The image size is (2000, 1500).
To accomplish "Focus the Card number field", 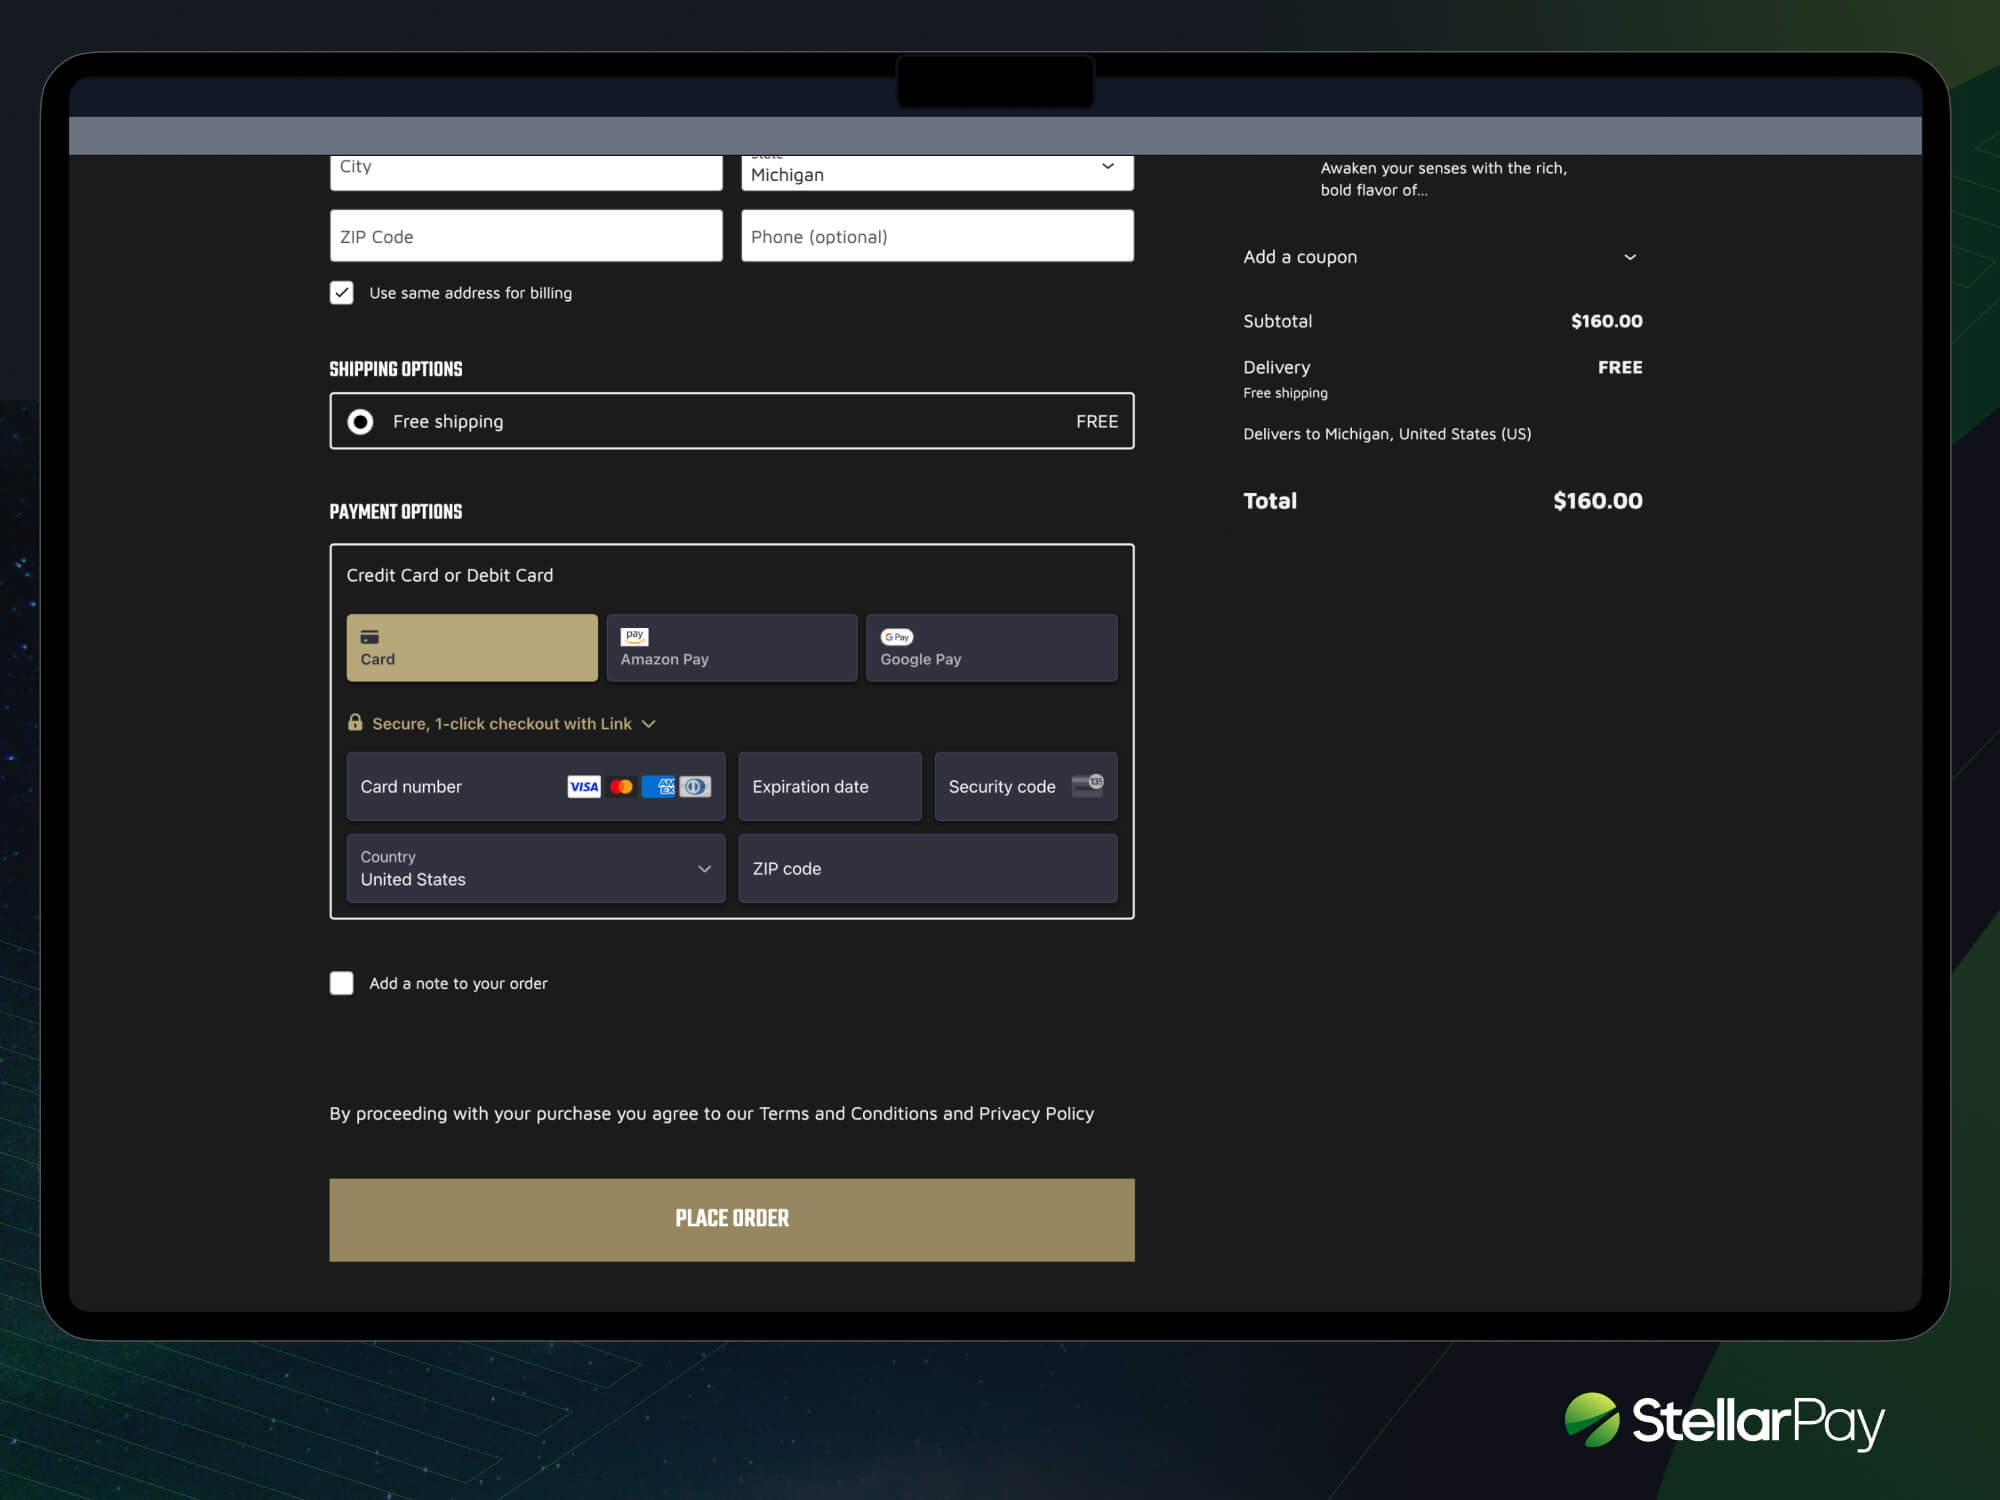I will click(x=536, y=787).
